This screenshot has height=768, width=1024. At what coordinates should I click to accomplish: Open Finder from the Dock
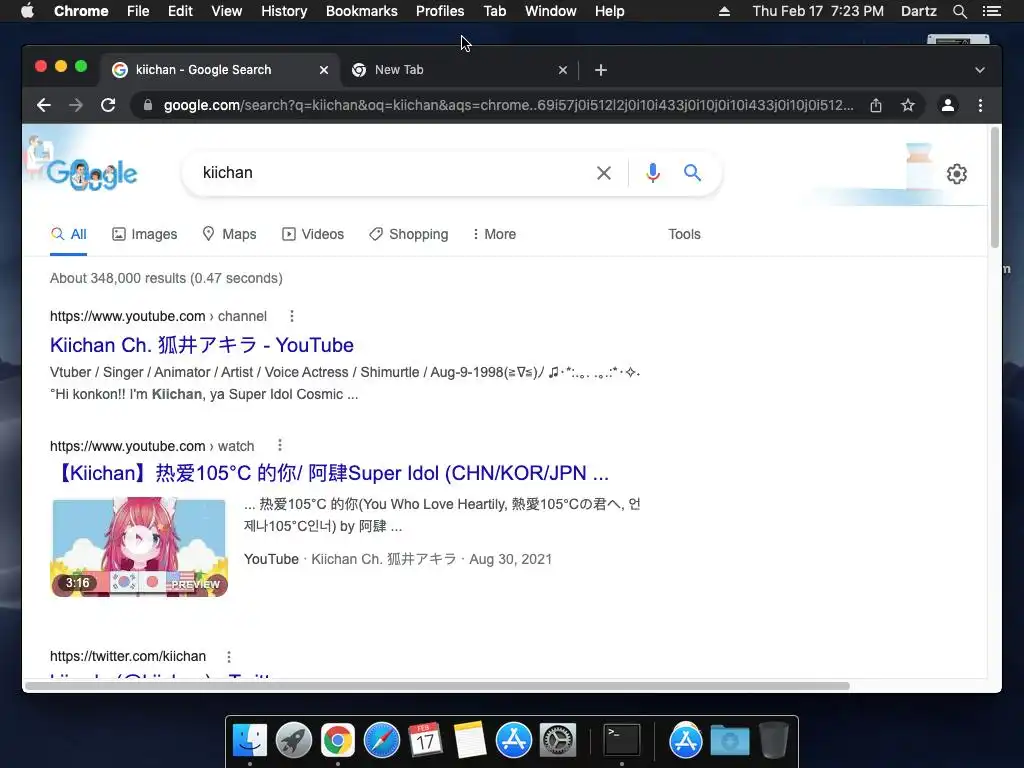250,741
